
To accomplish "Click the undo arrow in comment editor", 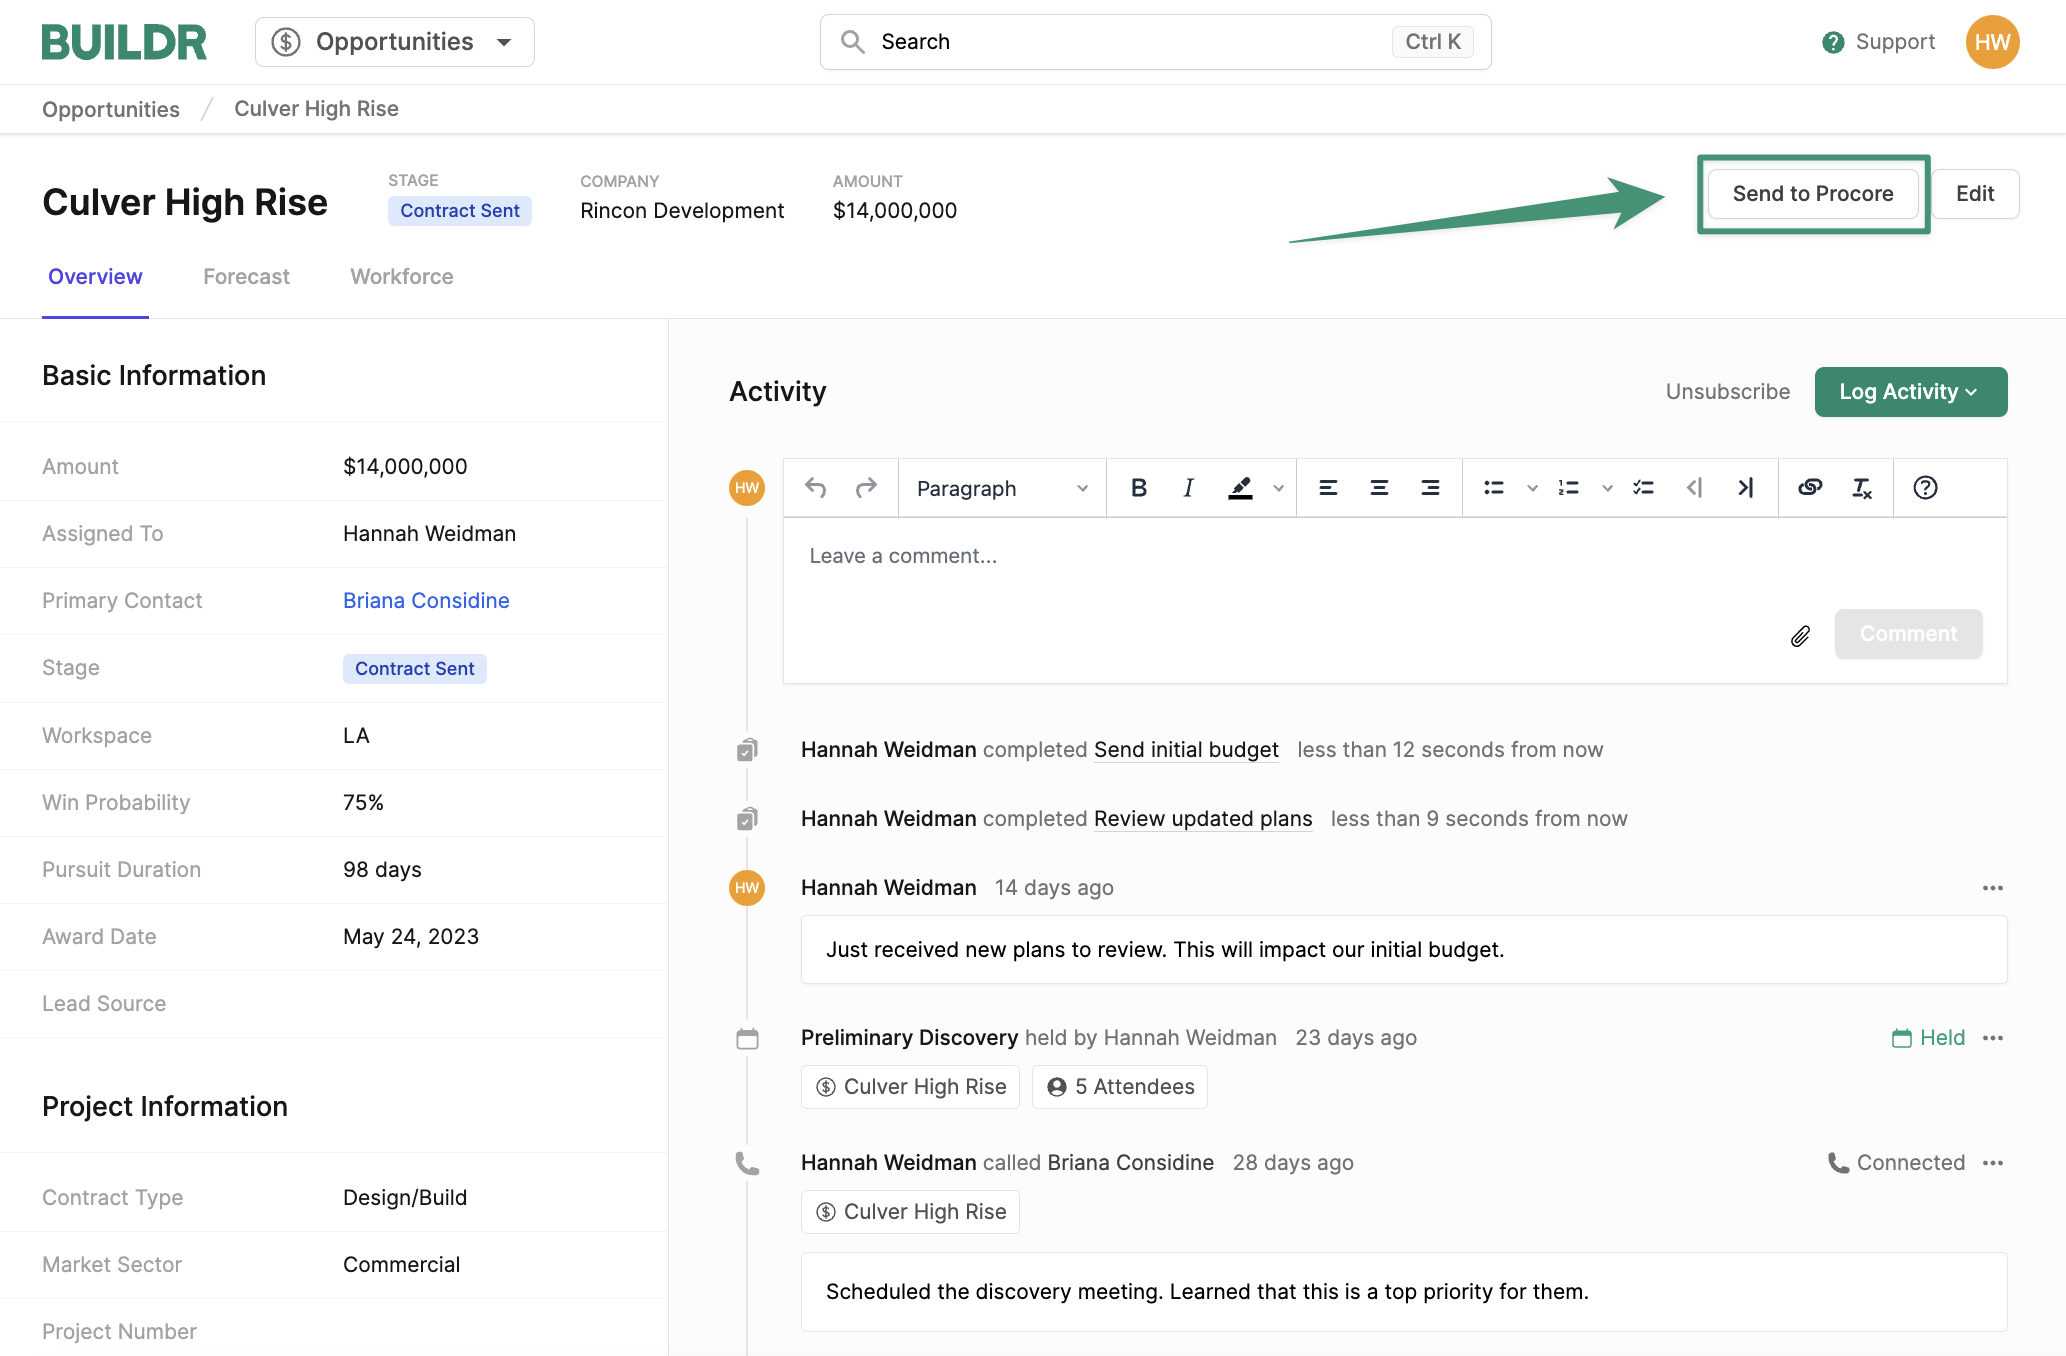I will coord(816,488).
